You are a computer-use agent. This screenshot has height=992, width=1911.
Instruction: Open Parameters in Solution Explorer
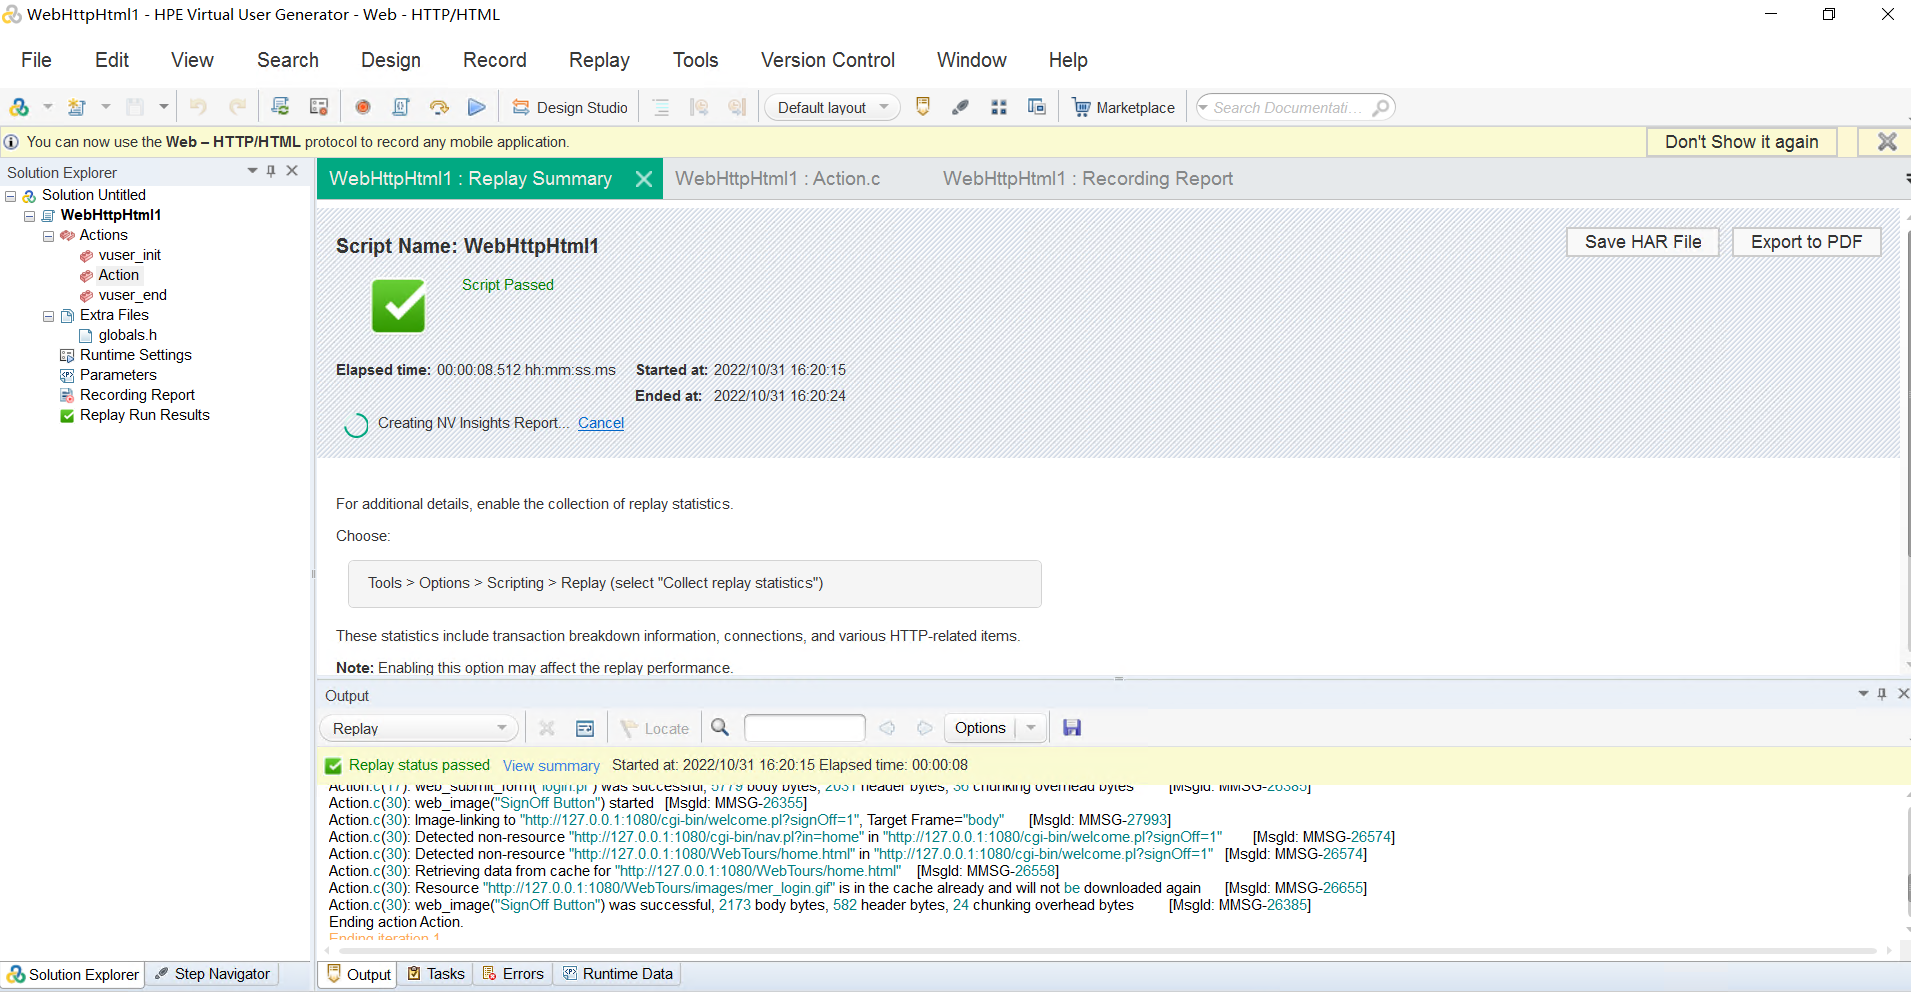(118, 375)
